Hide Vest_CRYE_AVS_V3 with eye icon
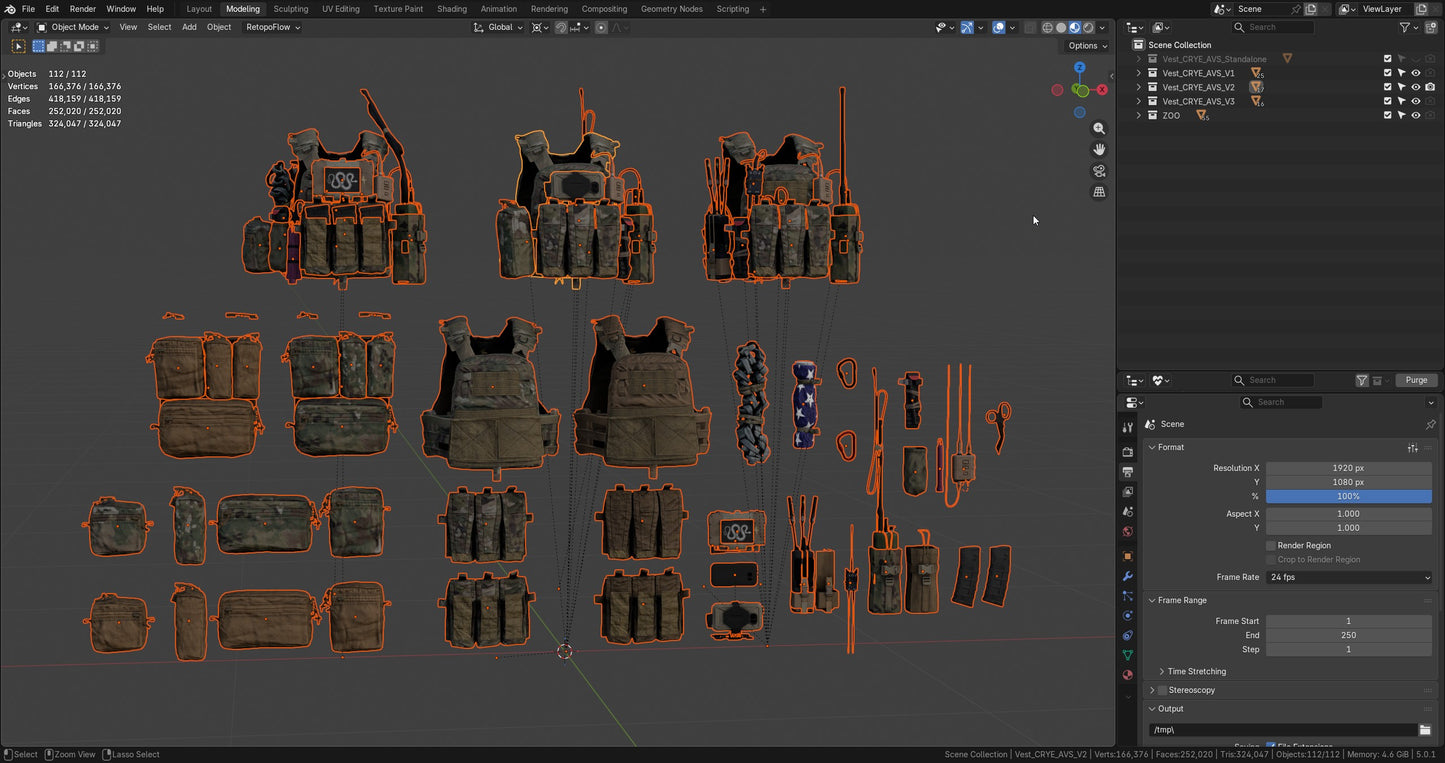Screen dimensions: 1445x763 pos(1415,101)
